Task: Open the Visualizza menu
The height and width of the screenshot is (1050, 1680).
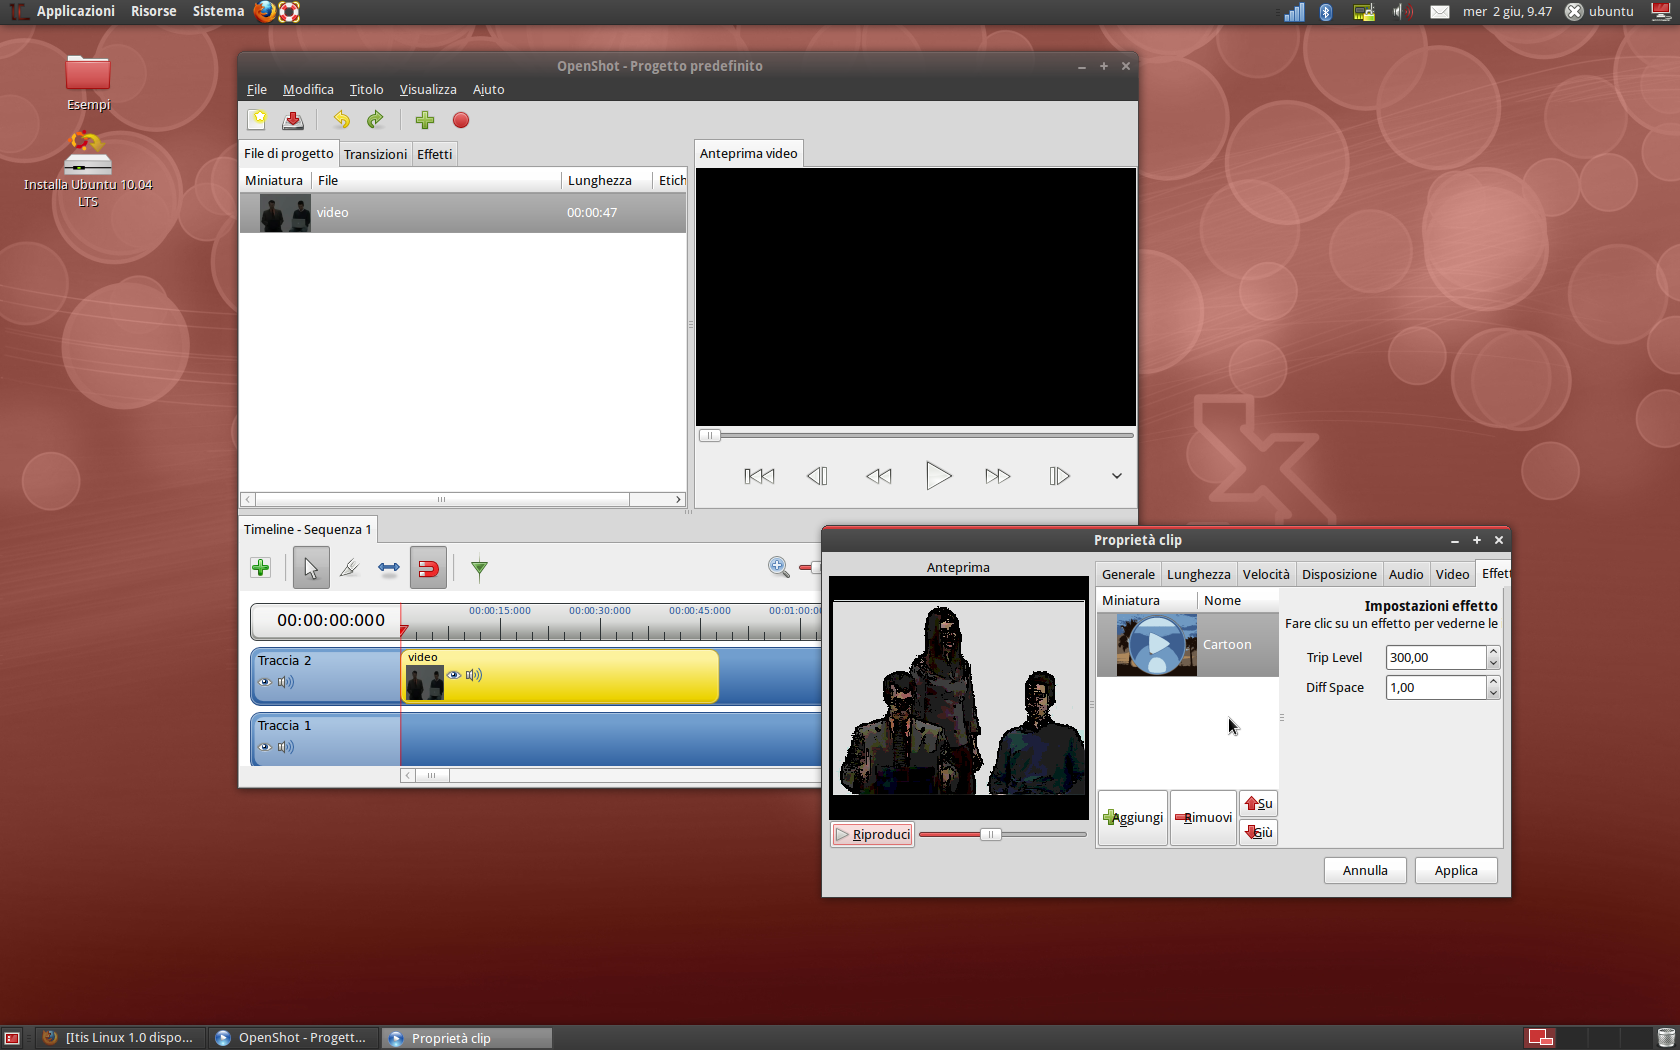Action: pos(428,89)
